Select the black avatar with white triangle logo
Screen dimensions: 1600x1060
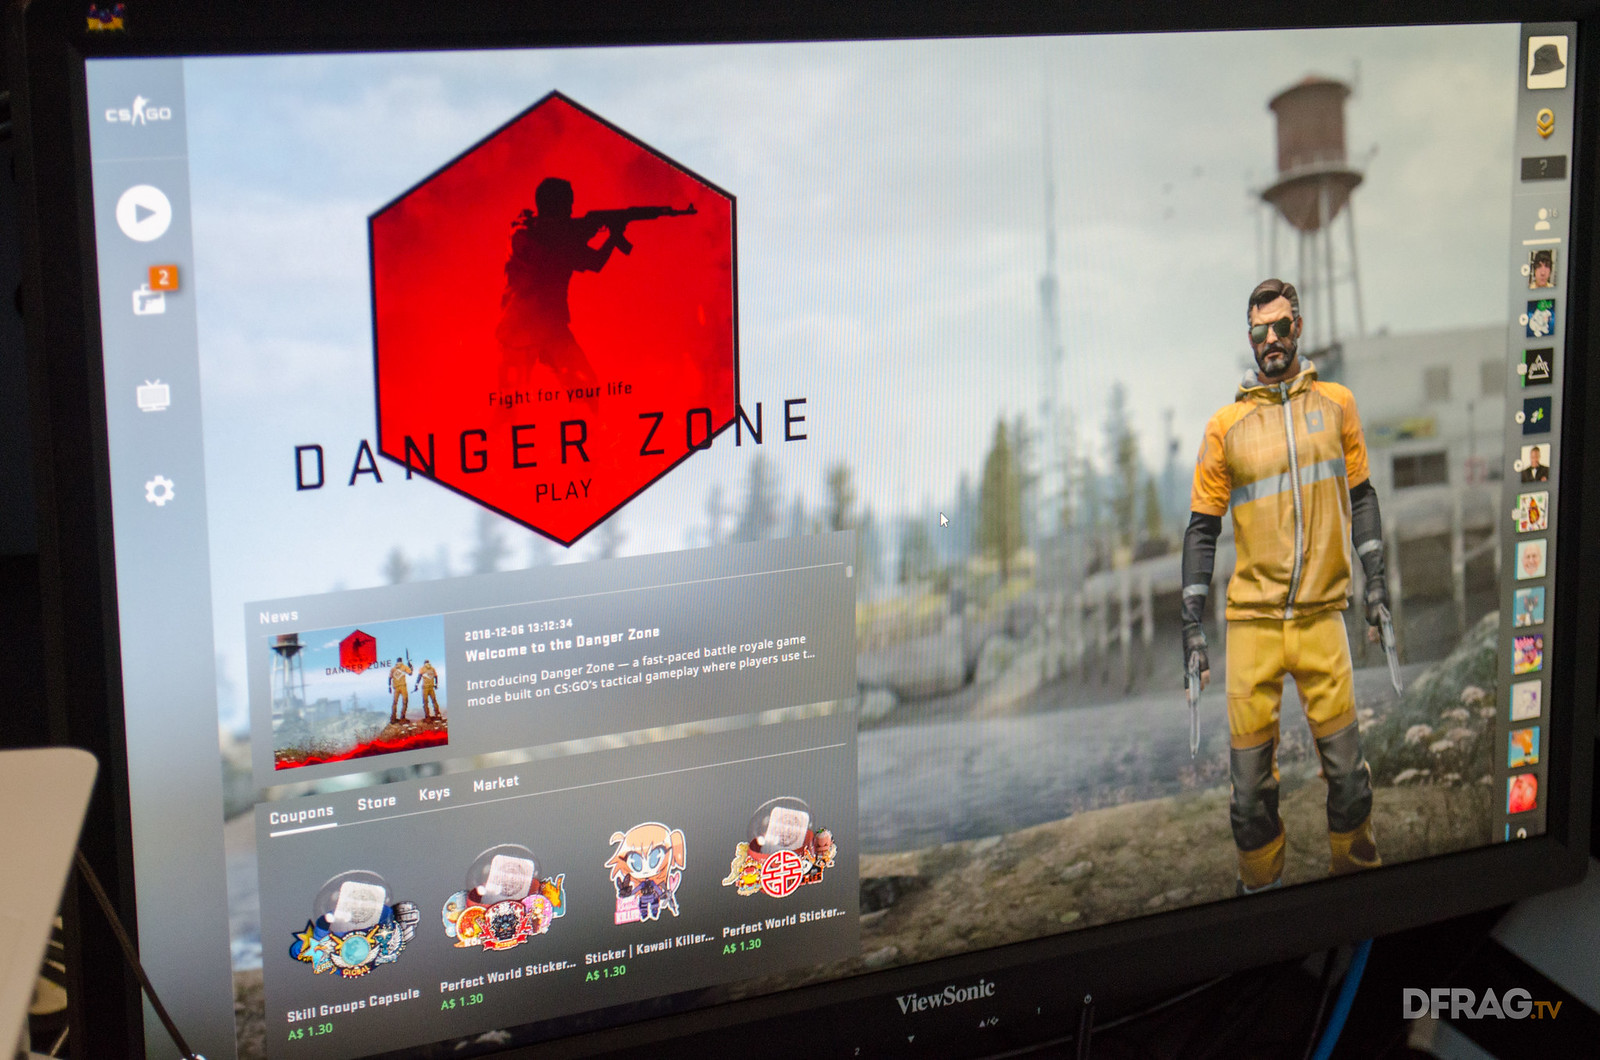tap(1537, 368)
